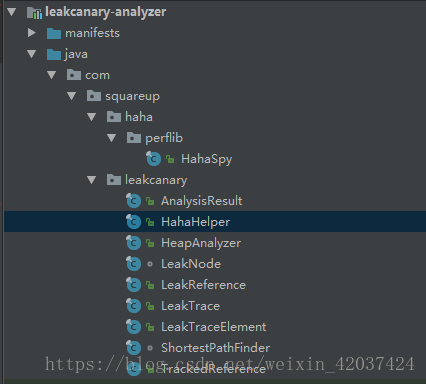
Task: Click the public lock icon beside HahaHelper
Action: [x=150, y=222]
